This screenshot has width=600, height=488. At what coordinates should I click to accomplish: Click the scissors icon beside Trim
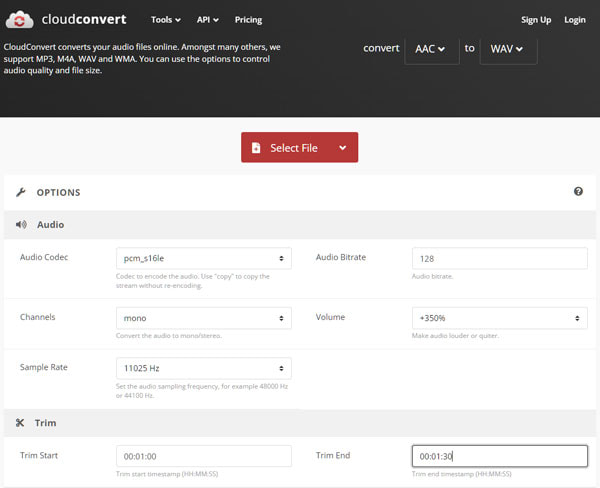click(x=21, y=424)
